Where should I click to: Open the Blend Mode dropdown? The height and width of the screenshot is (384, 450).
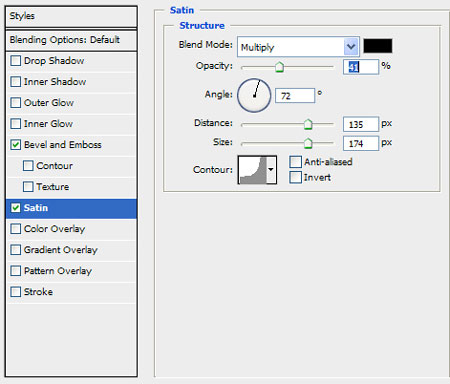[x=298, y=46]
